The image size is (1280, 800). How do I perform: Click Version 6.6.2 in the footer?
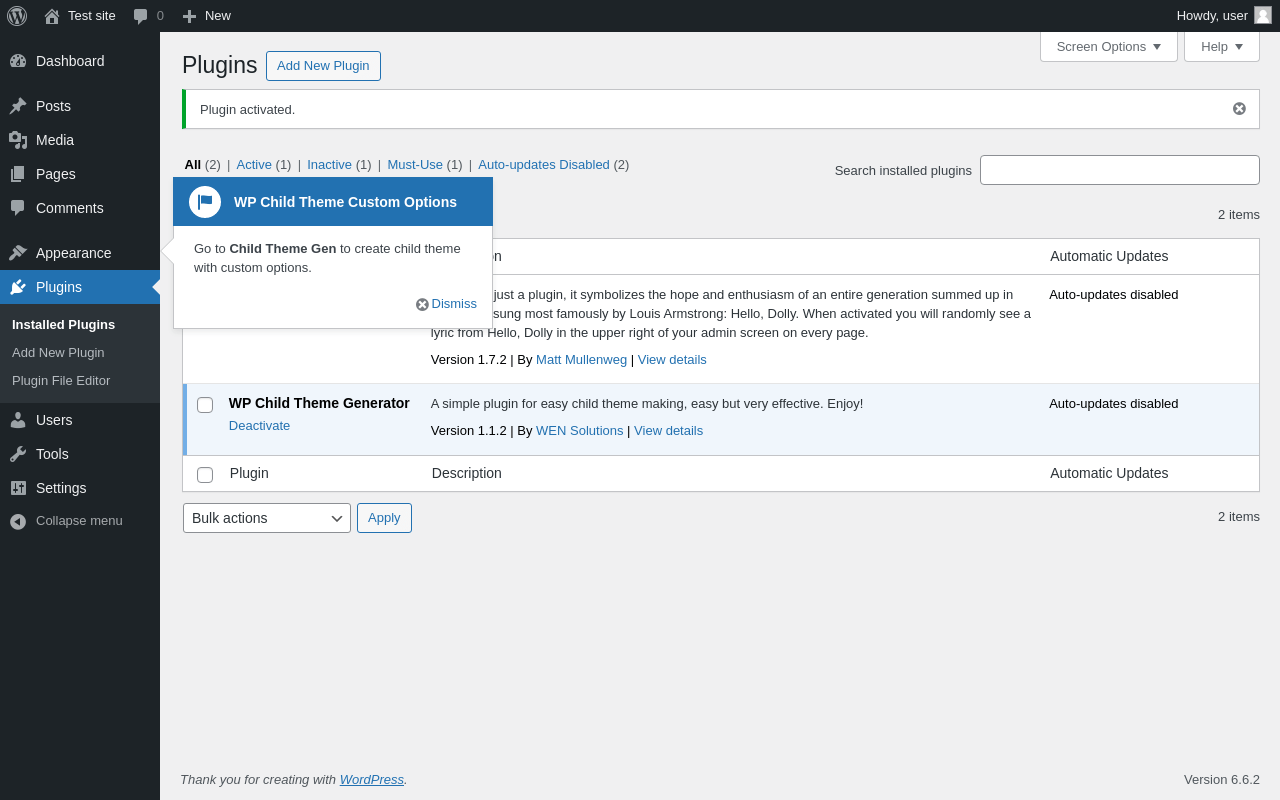[x=1222, y=779]
